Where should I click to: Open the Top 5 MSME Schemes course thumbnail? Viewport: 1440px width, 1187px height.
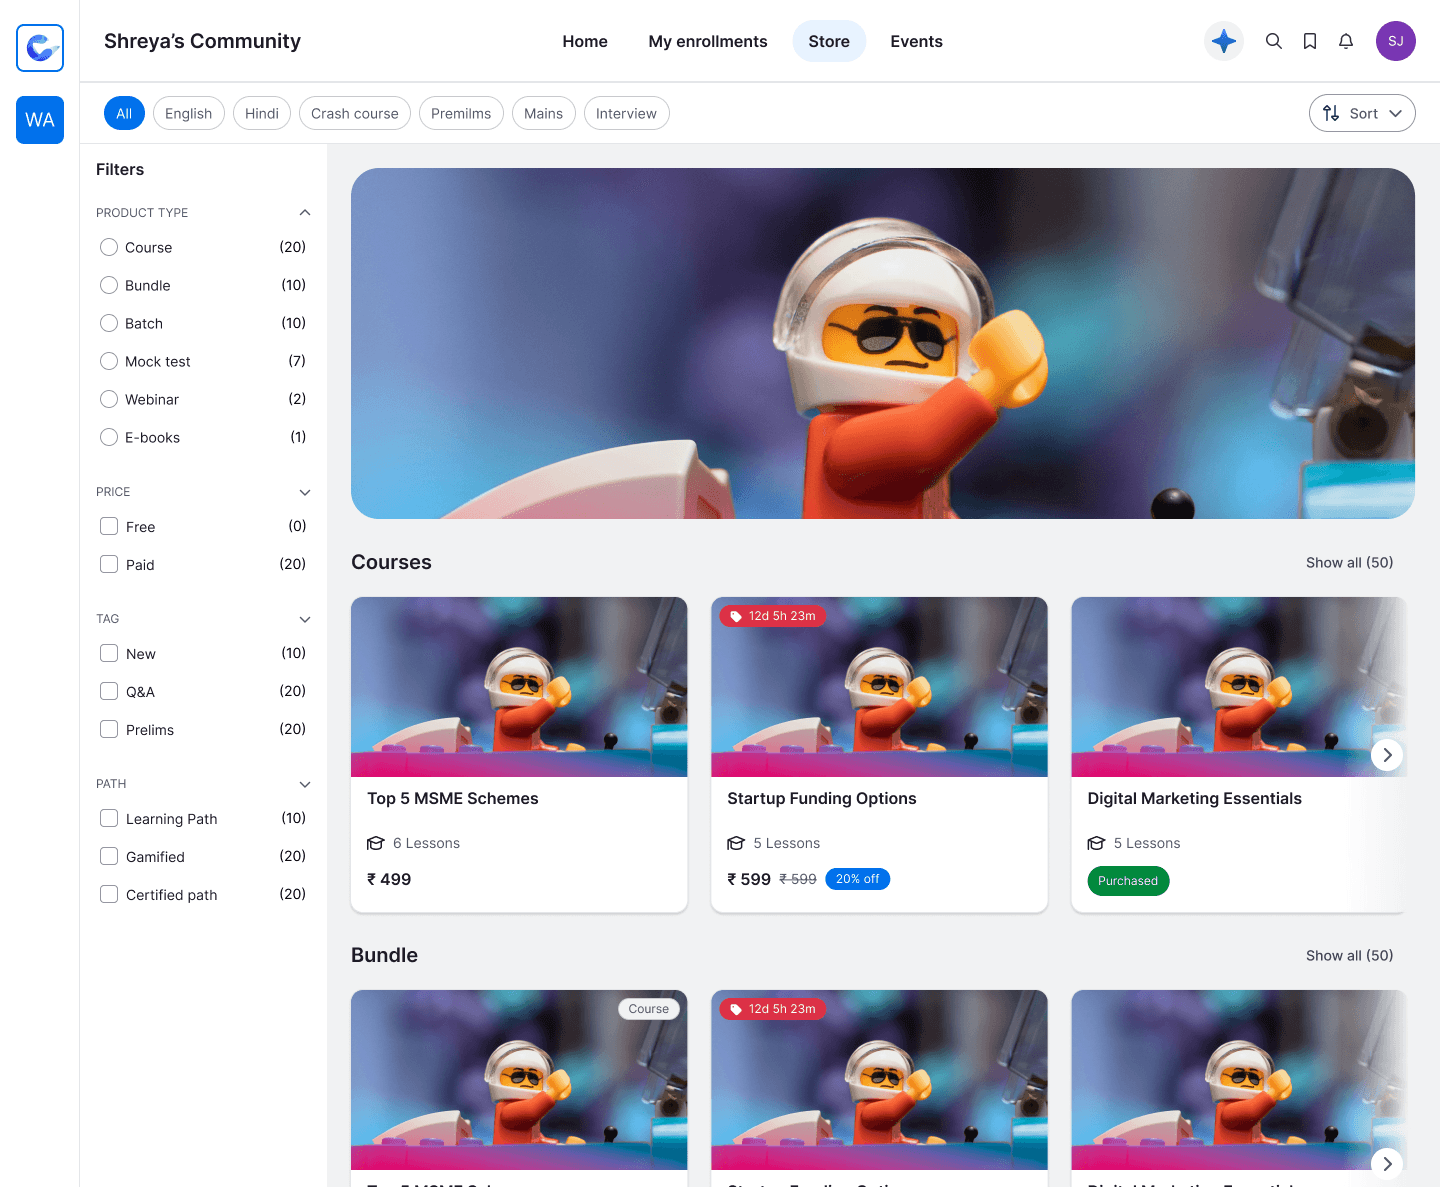point(519,687)
